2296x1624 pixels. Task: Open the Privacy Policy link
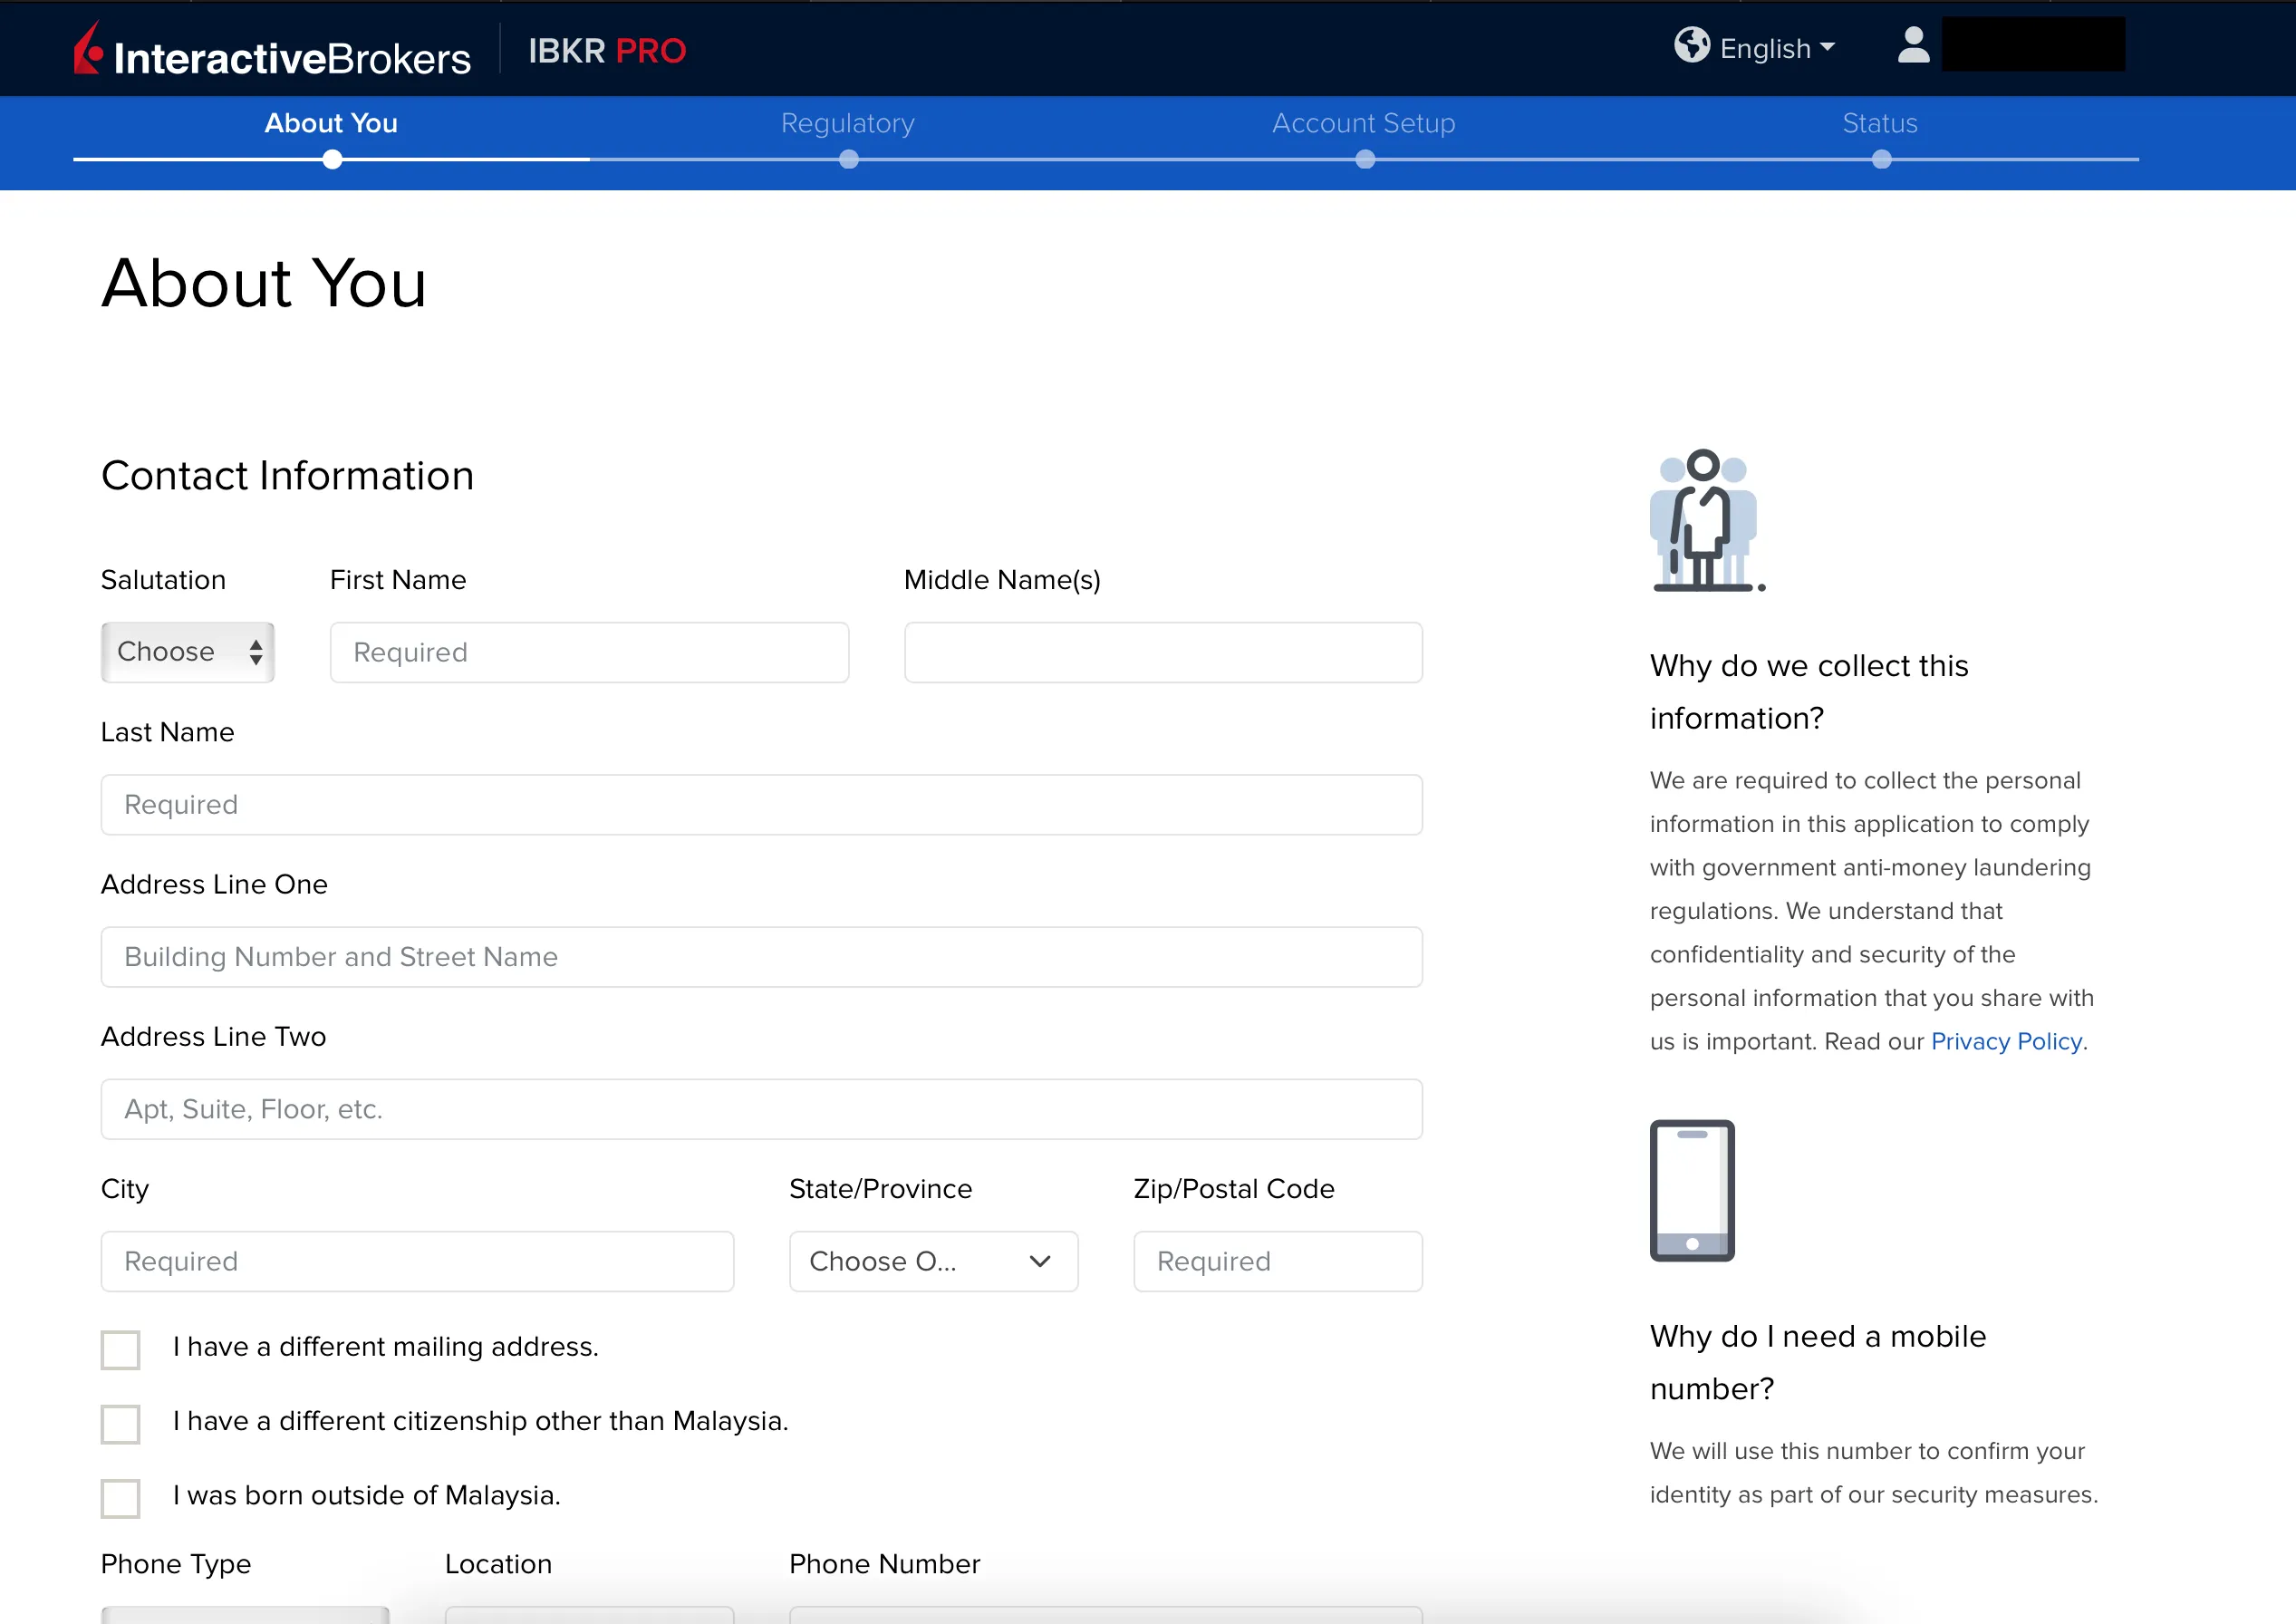pos(2006,1041)
